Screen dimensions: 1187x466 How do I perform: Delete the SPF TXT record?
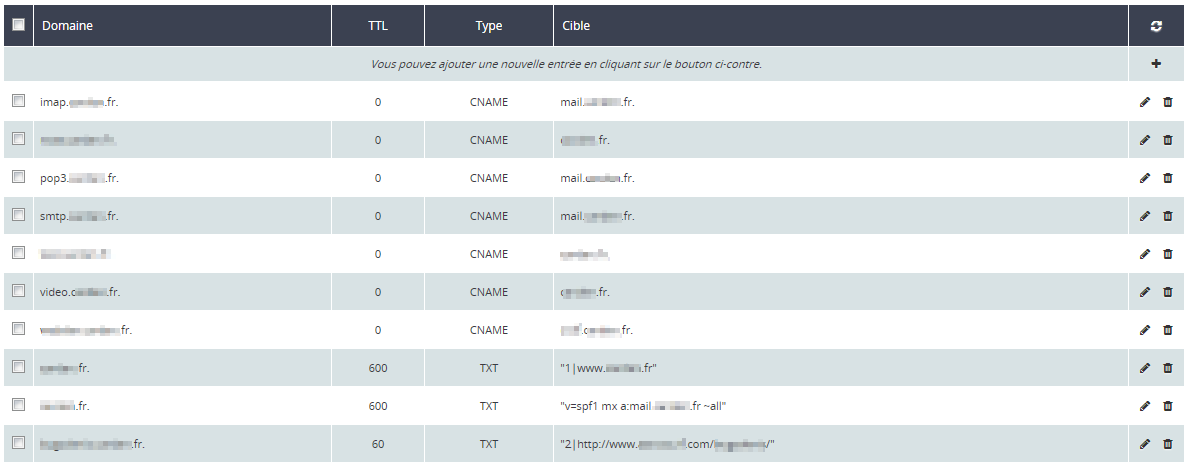pyautogui.click(x=1167, y=406)
